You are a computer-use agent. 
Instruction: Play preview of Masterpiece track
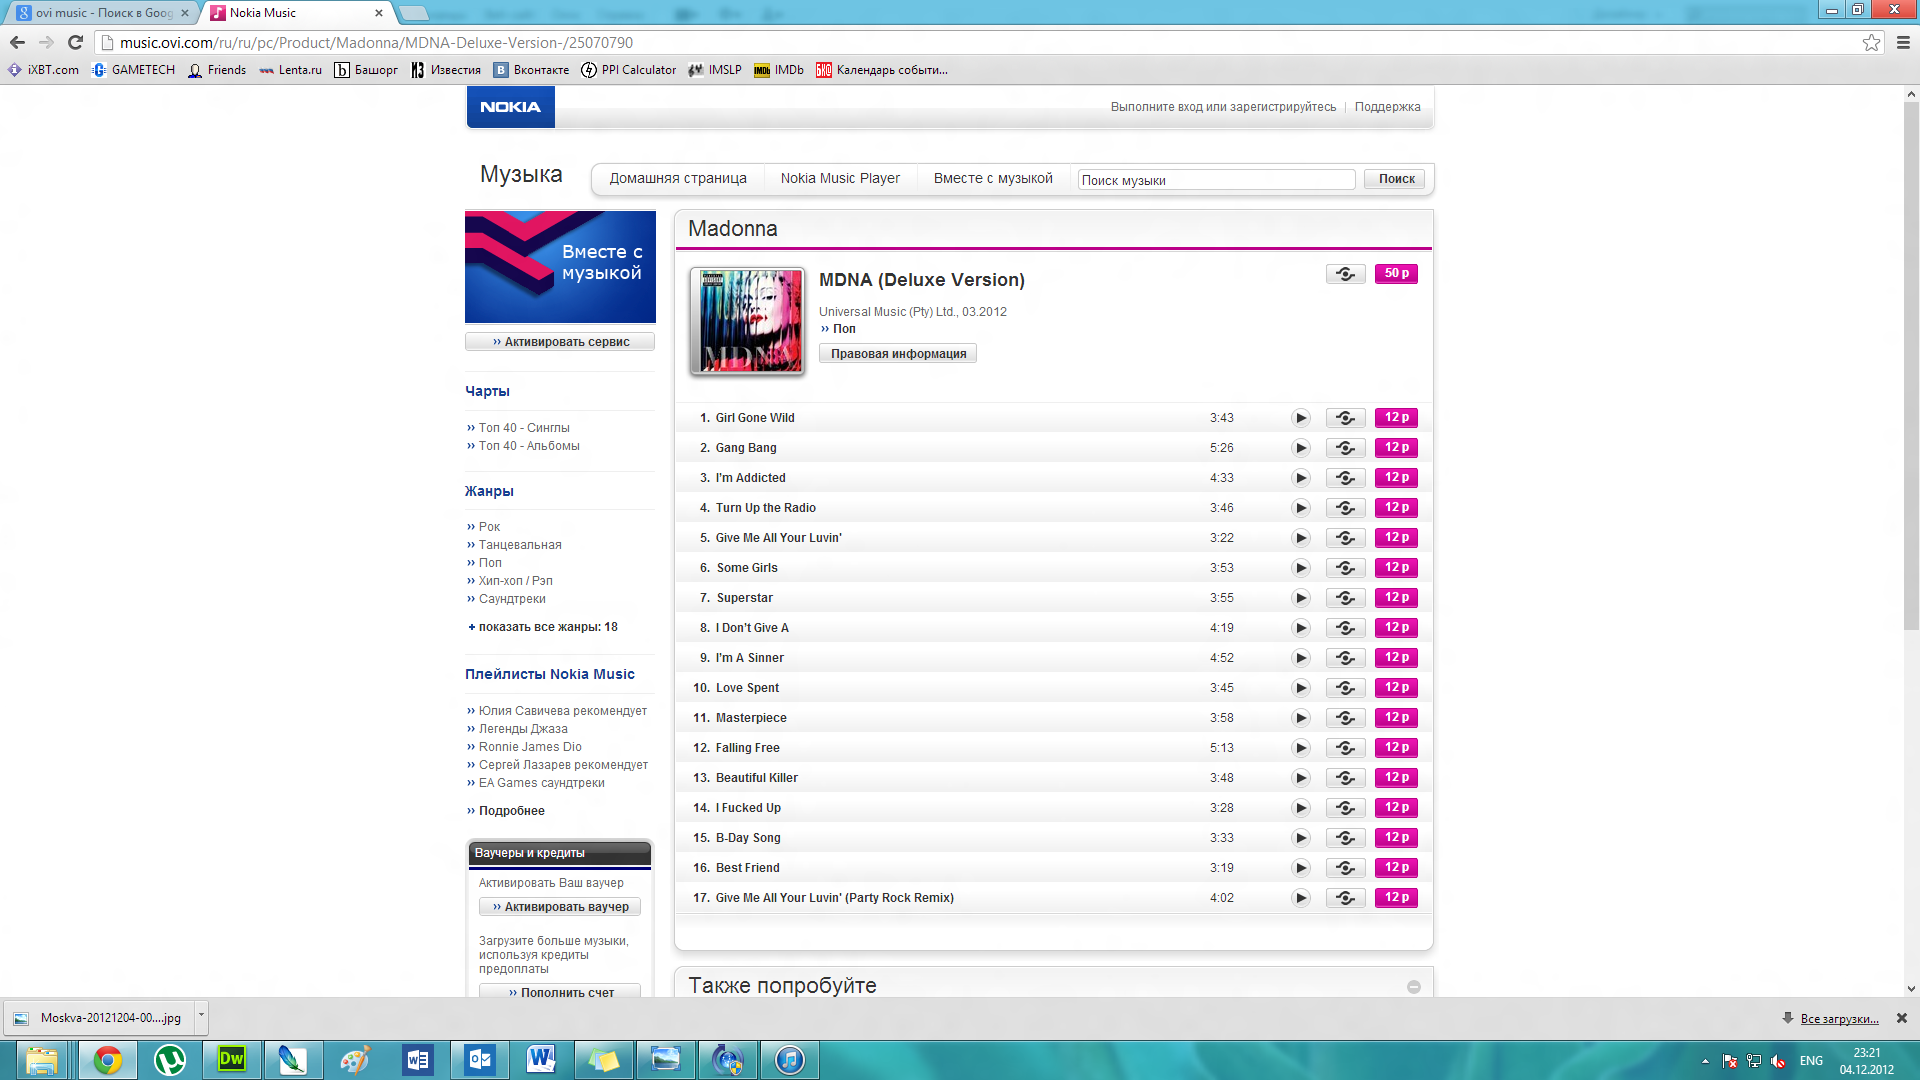pos(1300,718)
